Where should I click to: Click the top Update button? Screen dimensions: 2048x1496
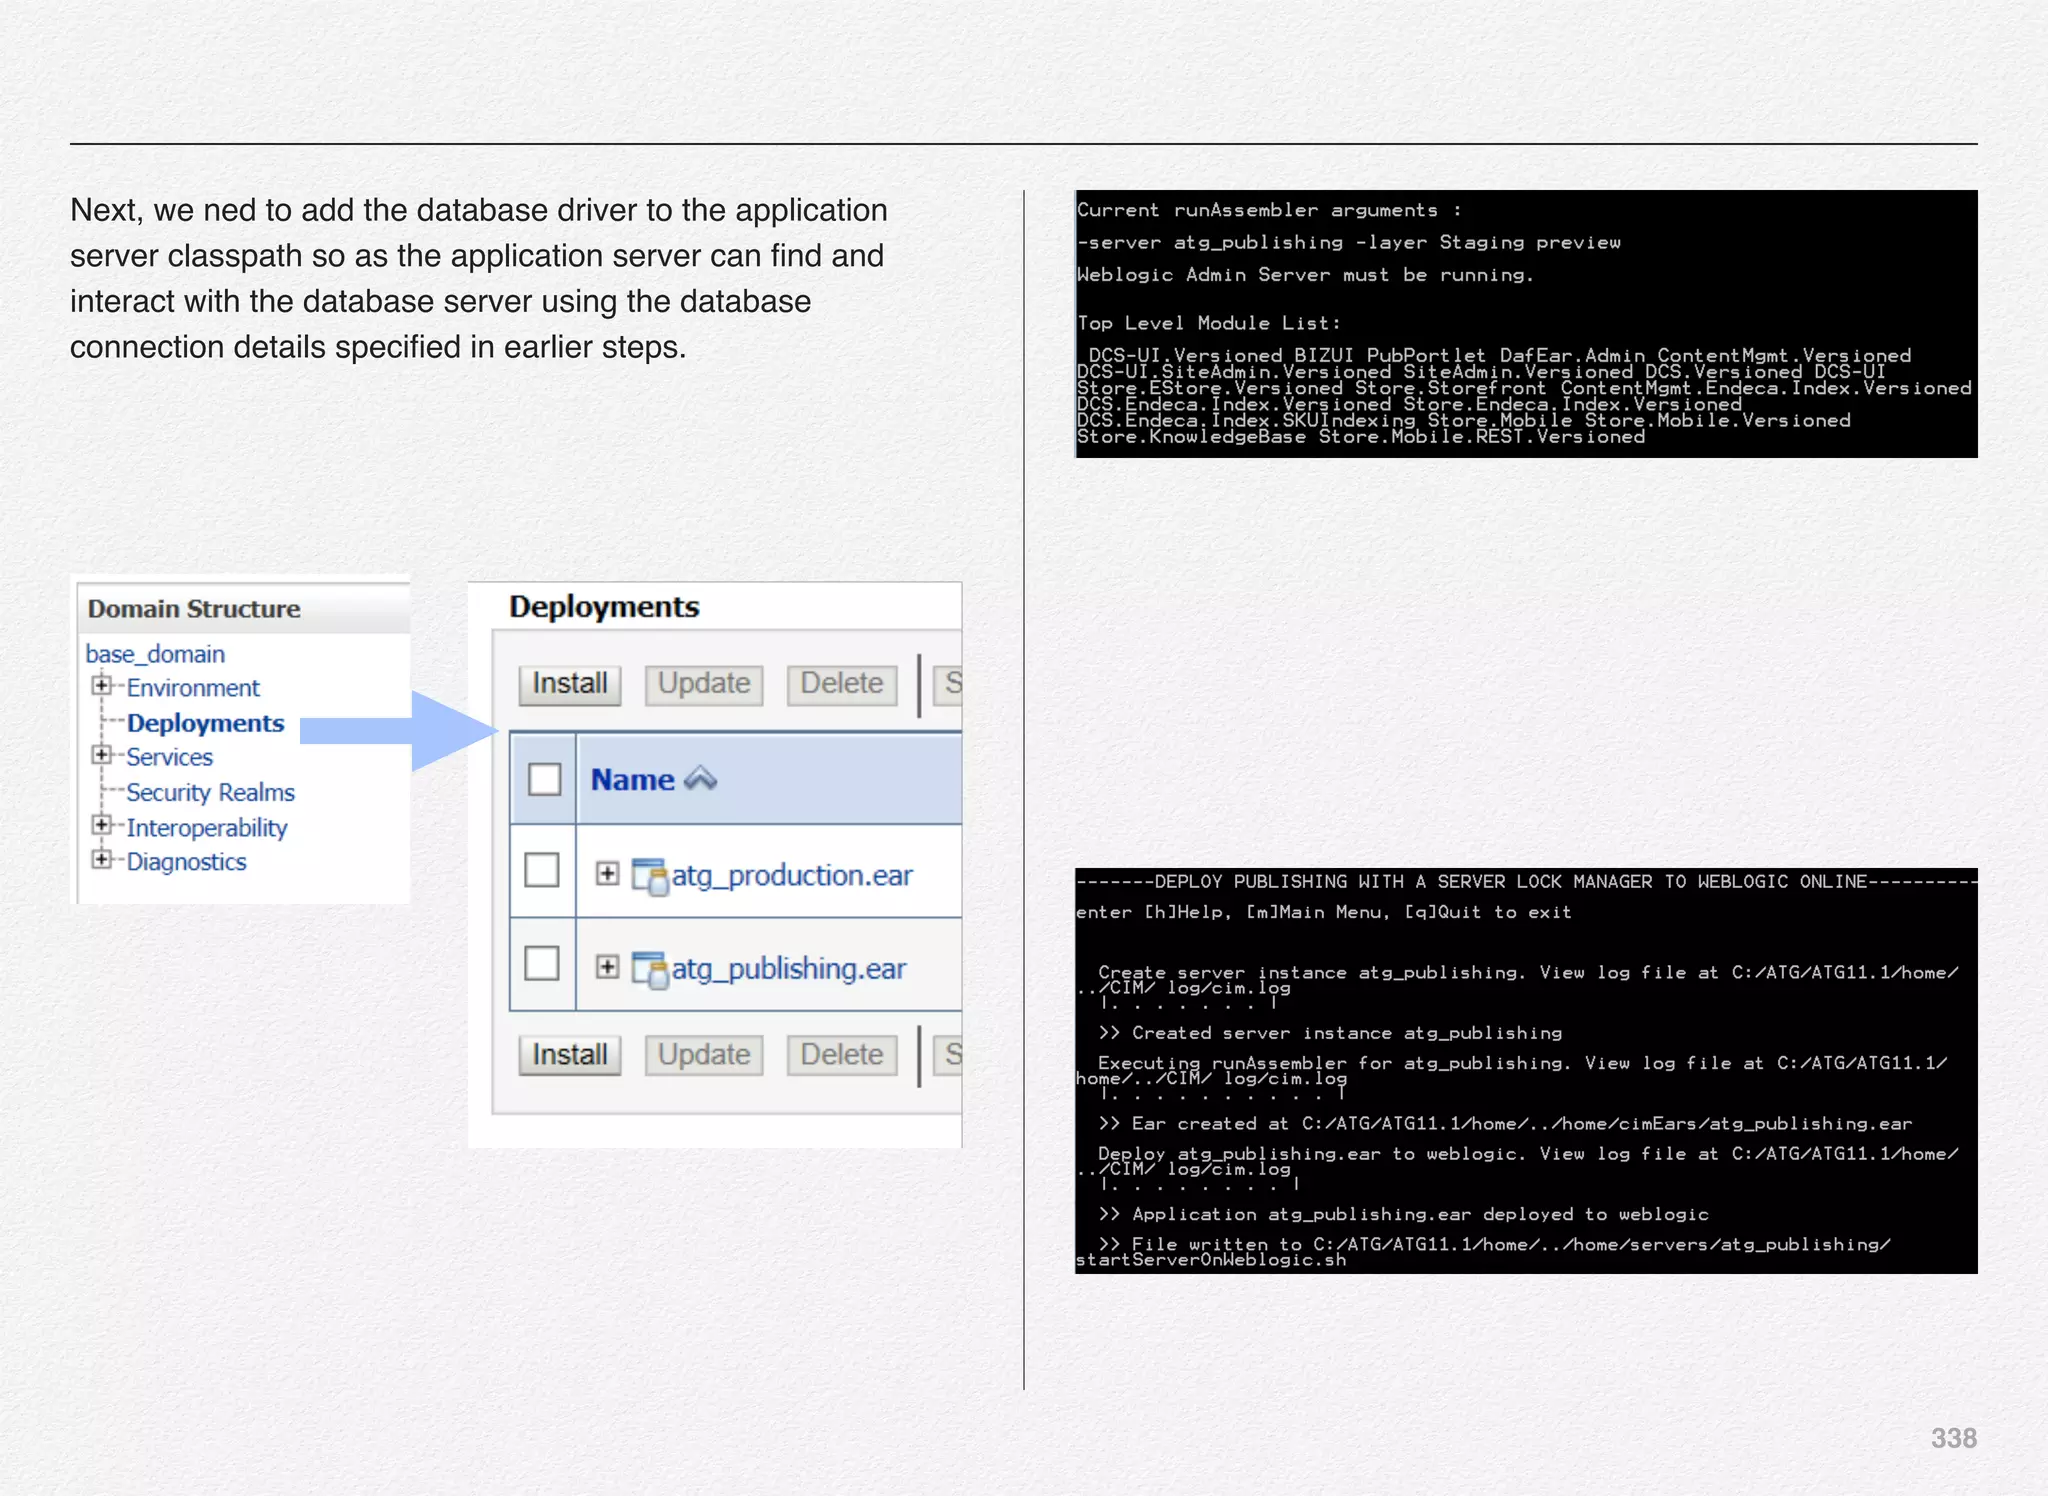pos(704,684)
